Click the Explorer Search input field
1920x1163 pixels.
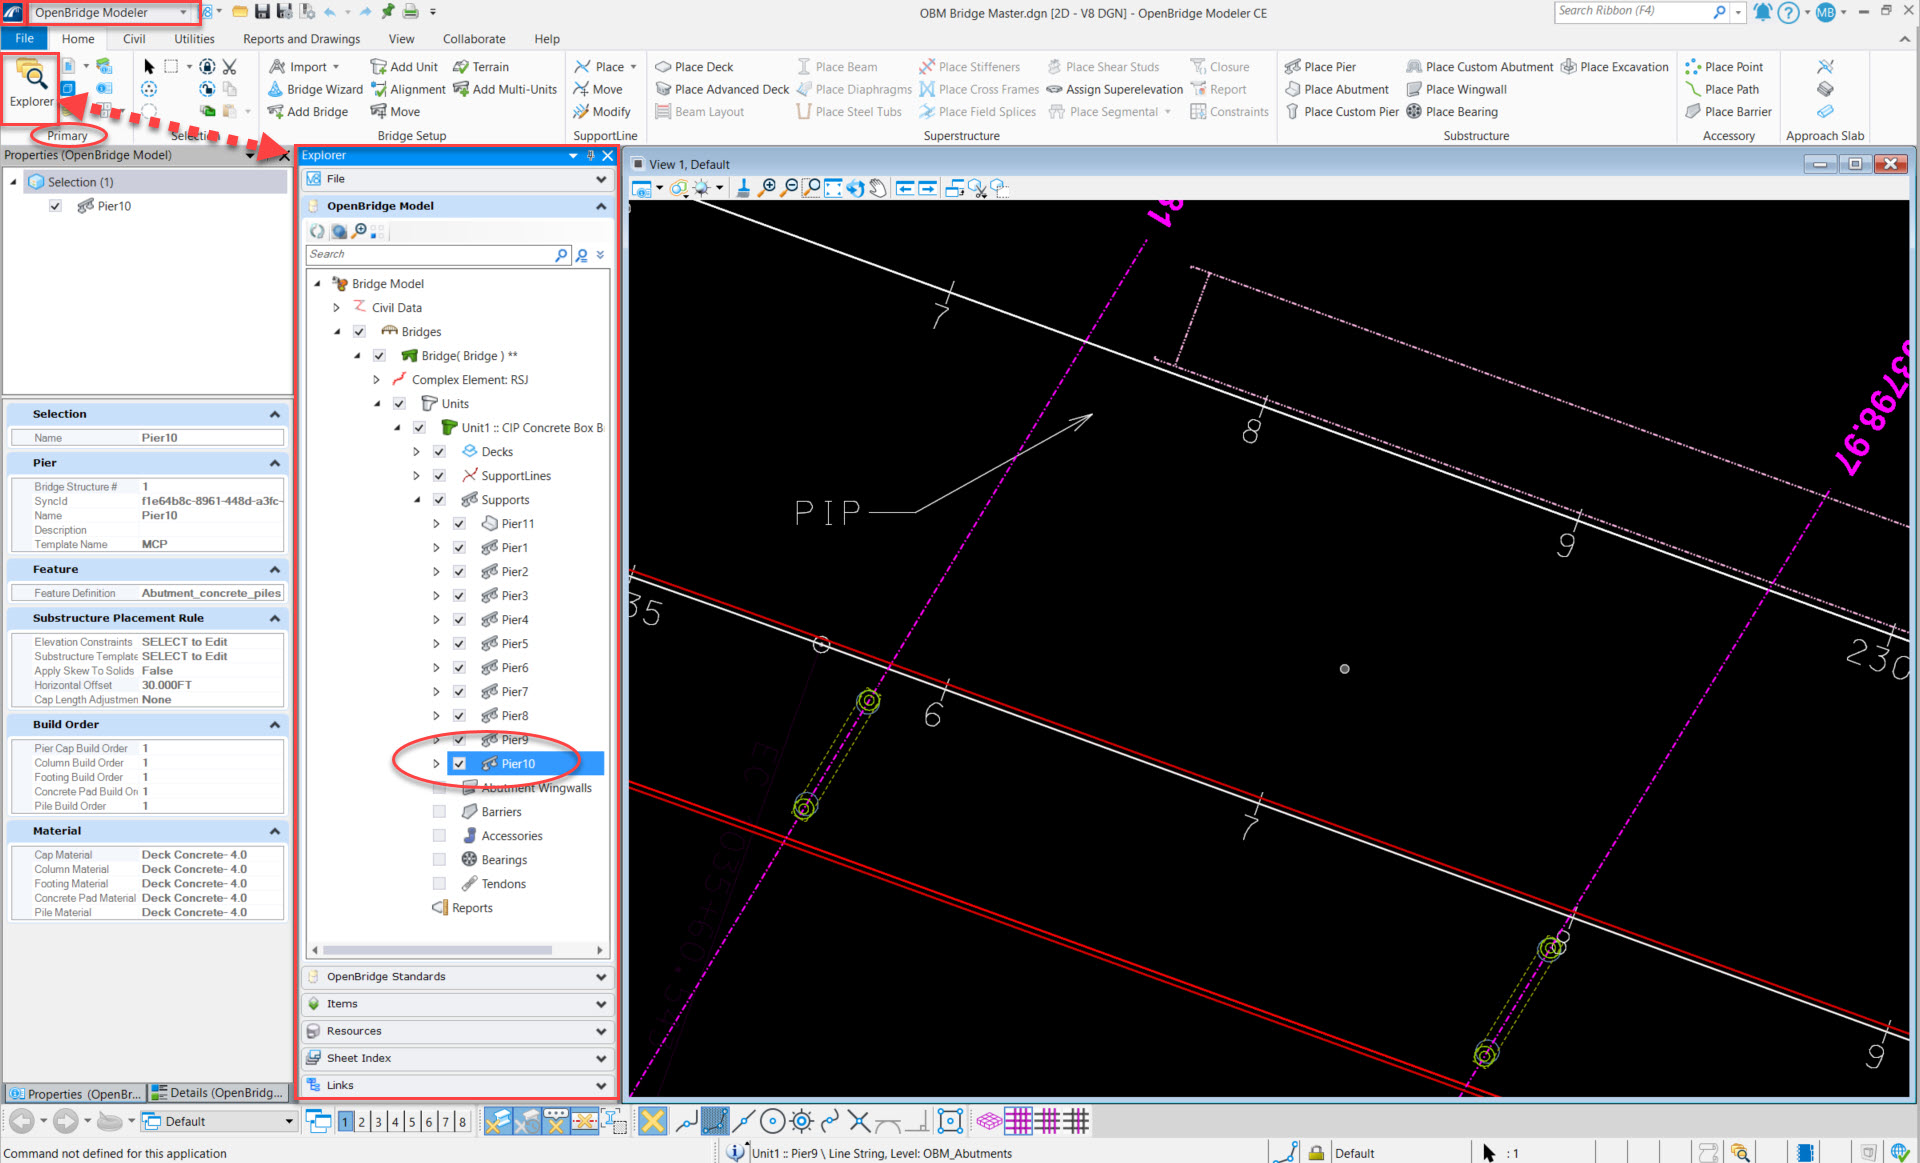(x=430, y=255)
